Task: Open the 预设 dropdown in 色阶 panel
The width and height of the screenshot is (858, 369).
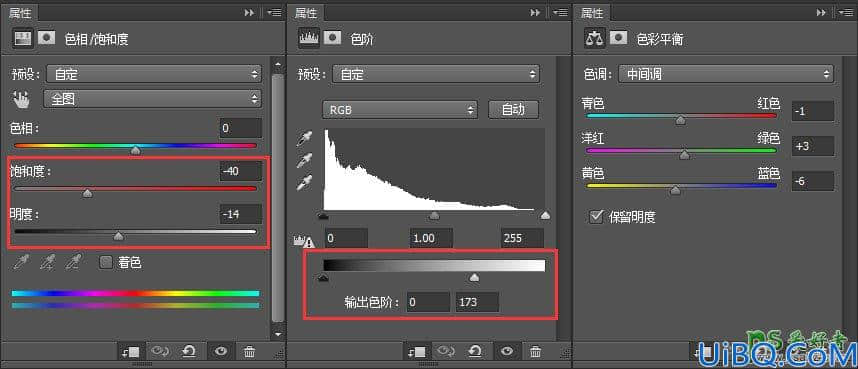Action: 436,74
